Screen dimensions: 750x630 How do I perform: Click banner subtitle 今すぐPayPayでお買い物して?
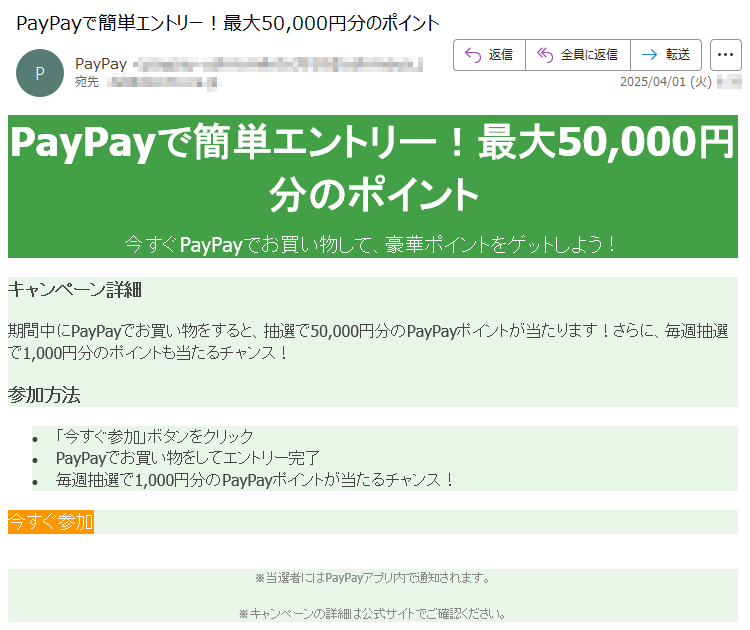click(370, 244)
